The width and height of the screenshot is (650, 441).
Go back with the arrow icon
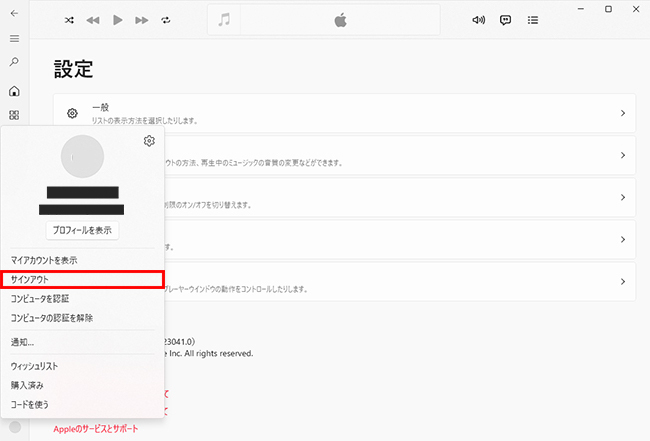tap(14, 13)
